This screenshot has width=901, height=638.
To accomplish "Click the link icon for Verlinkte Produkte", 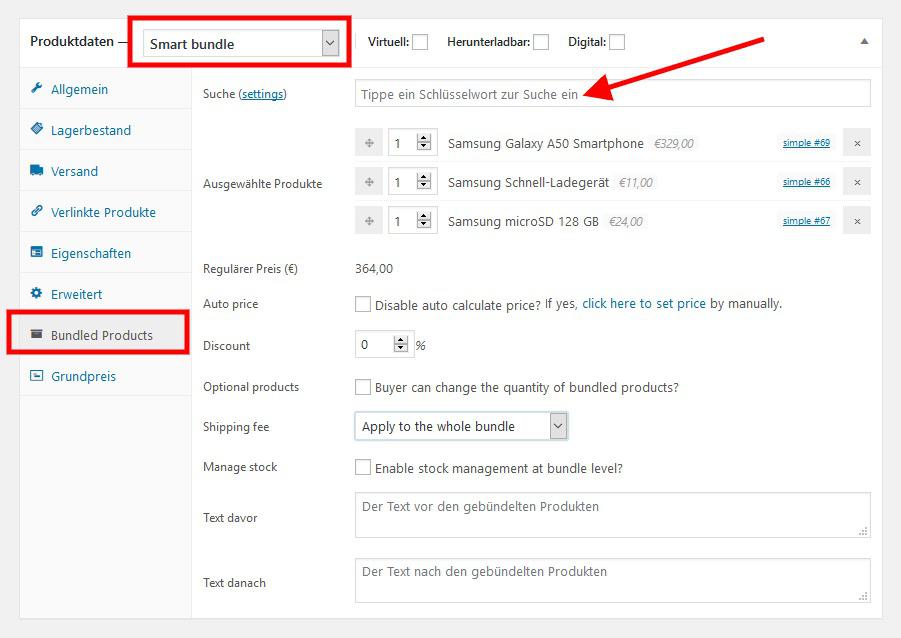I will point(37,212).
